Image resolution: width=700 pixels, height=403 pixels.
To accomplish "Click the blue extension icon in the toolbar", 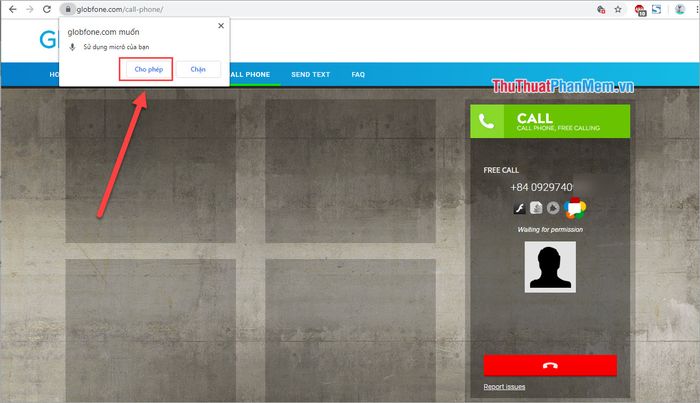I will [656, 9].
